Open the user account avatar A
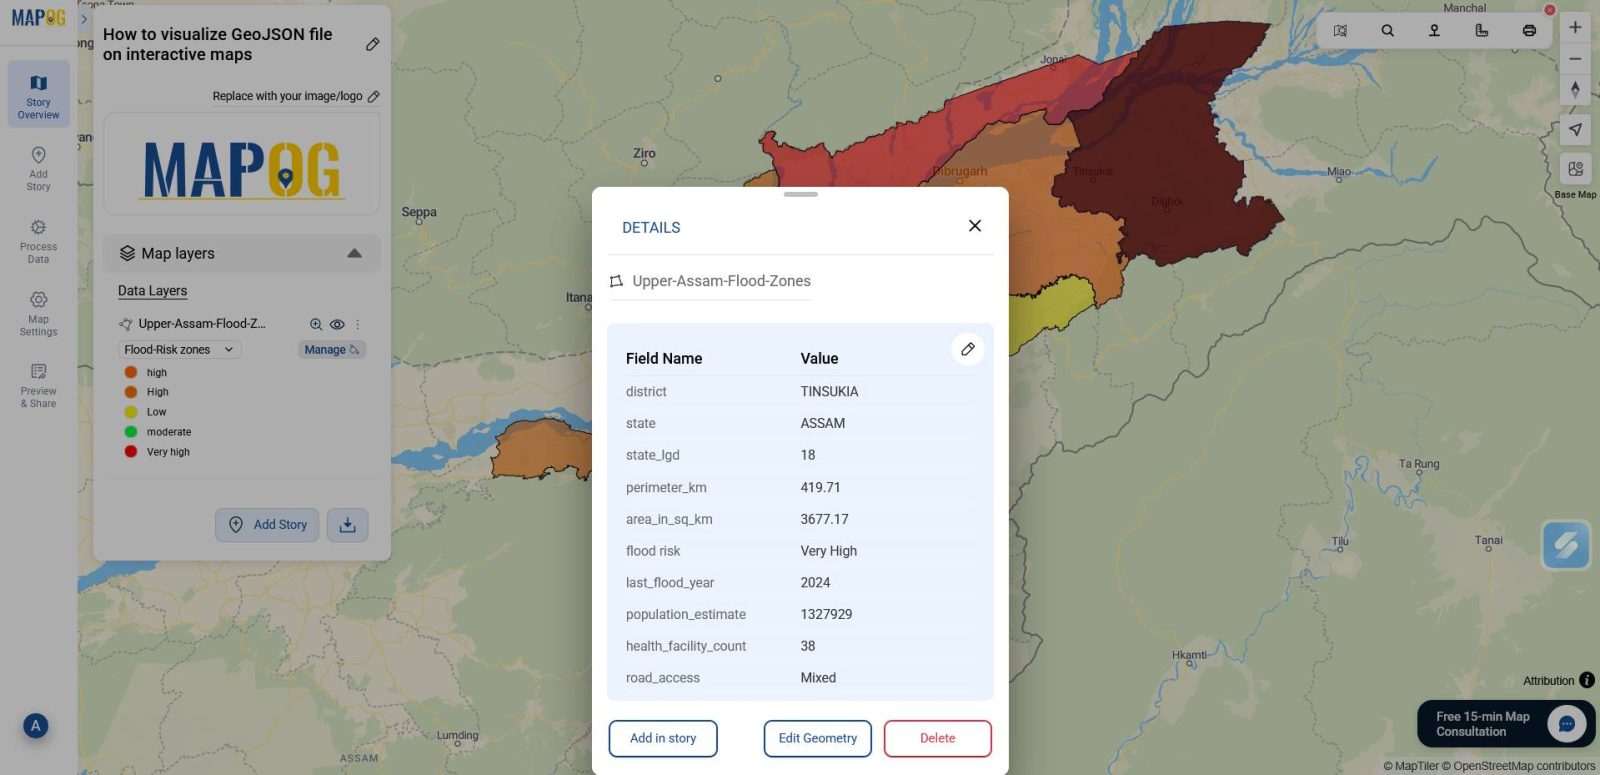The width and height of the screenshot is (1600, 775). tap(35, 726)
